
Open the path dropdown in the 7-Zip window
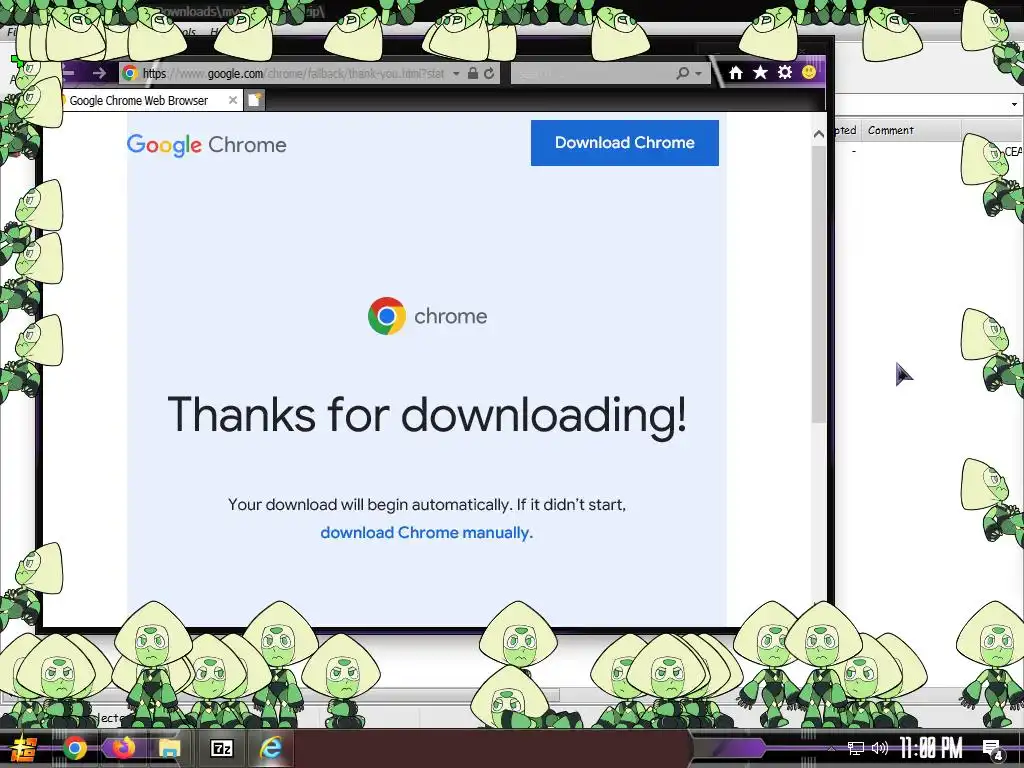(1014, 104)
